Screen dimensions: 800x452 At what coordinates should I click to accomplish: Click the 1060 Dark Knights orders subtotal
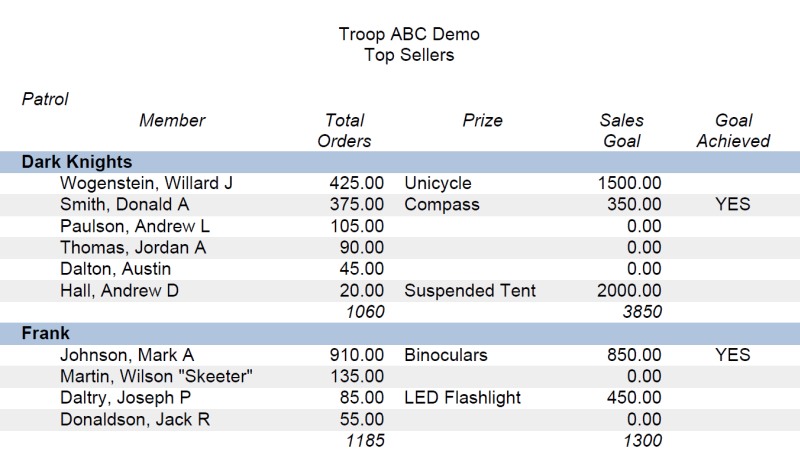click(x=365, y=312)
